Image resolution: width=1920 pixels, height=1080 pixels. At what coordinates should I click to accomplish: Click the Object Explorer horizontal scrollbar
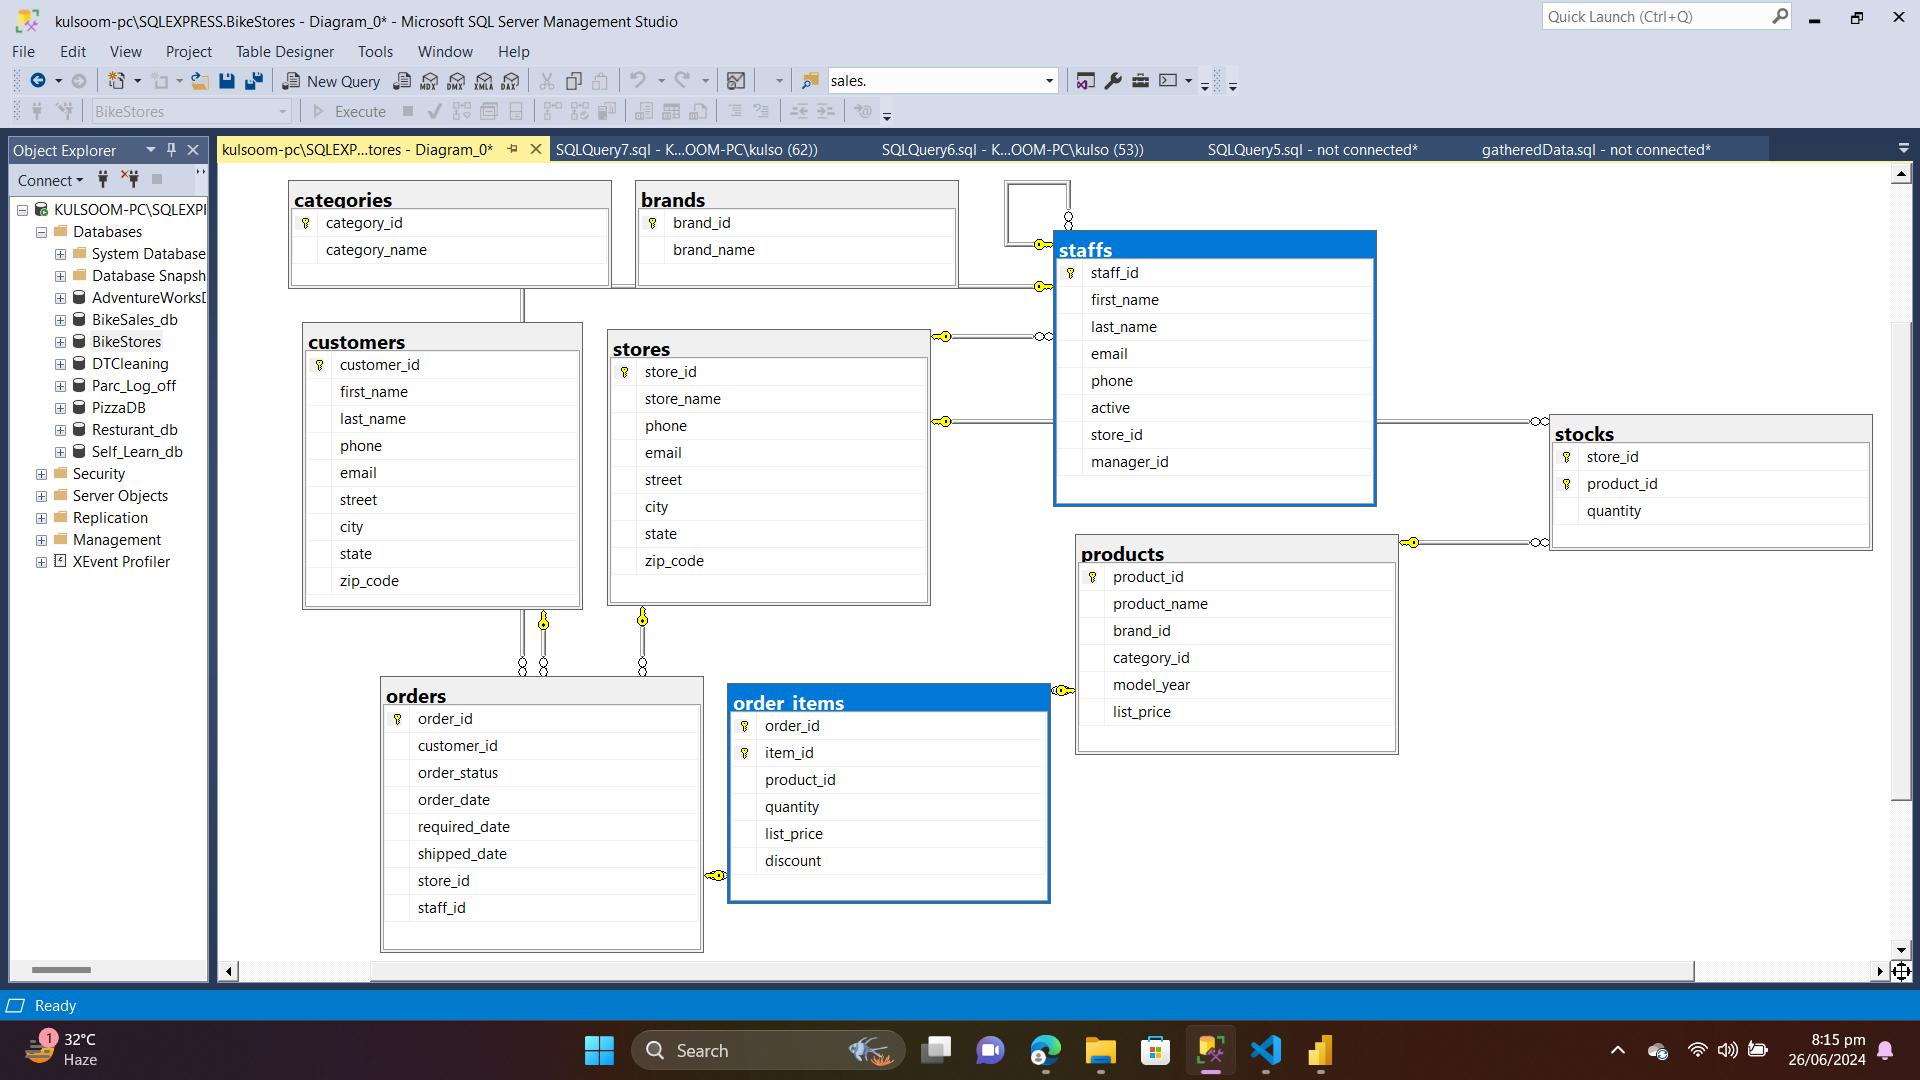tap(60, 969)
